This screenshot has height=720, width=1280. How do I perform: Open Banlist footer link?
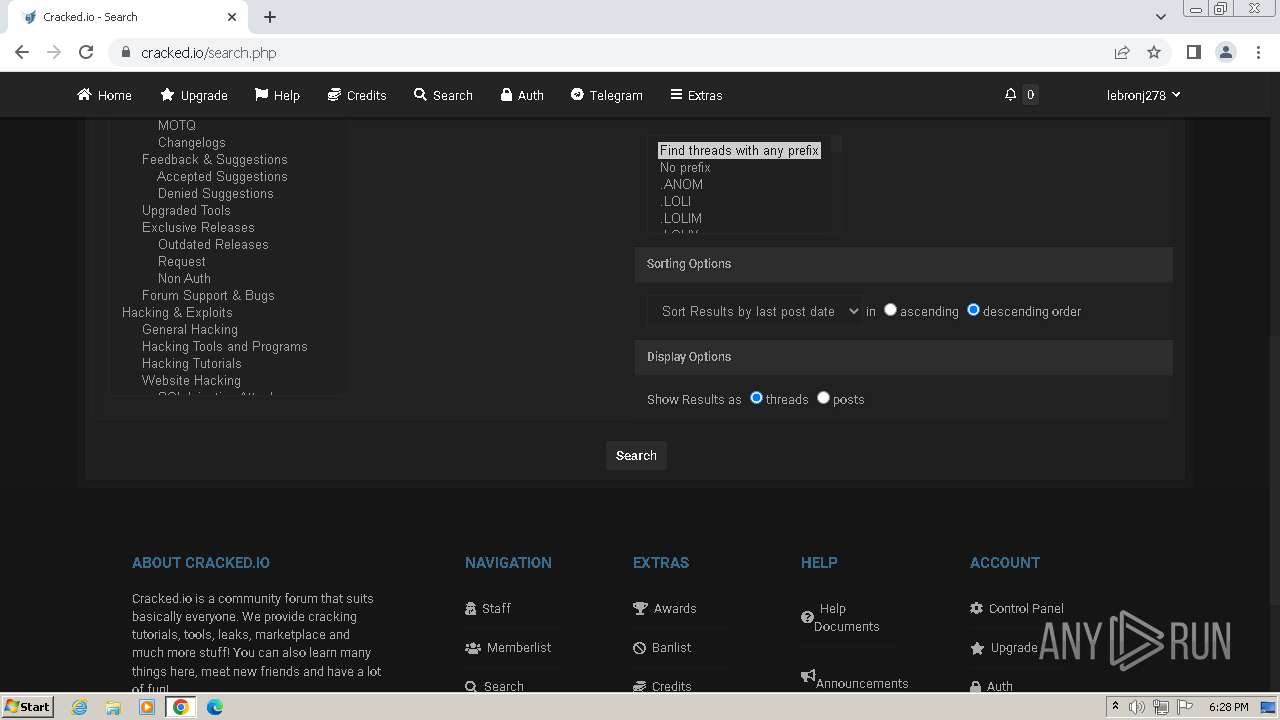(662, 647)
